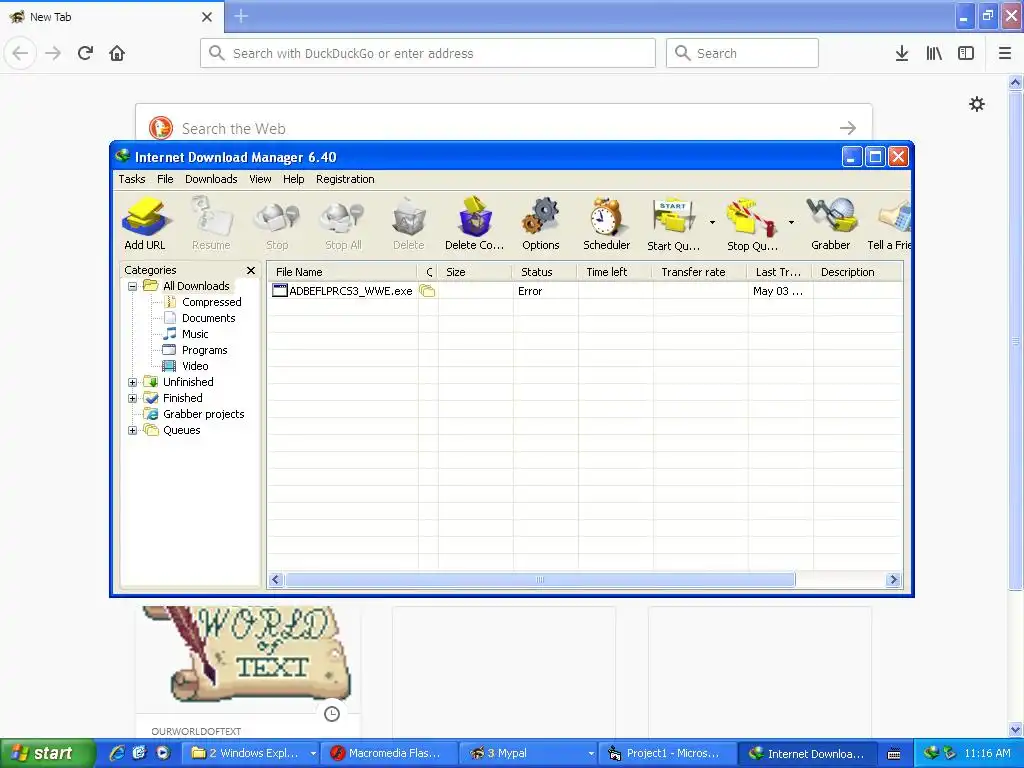Screen dimensions: 1024x768
Task: Collapse the All Downloads tree node
Action: tap(132, 286)
